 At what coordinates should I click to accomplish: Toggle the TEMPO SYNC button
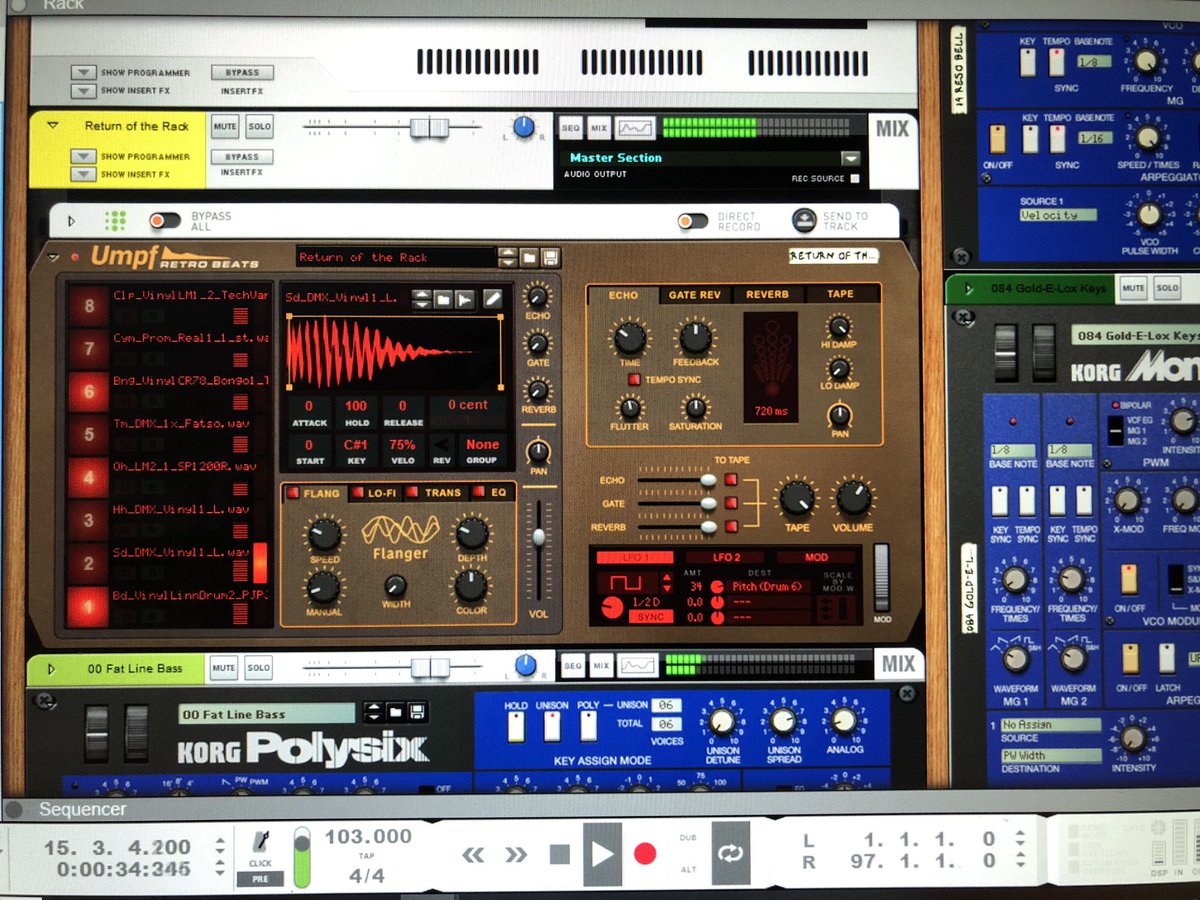click(x=636, y=380)
